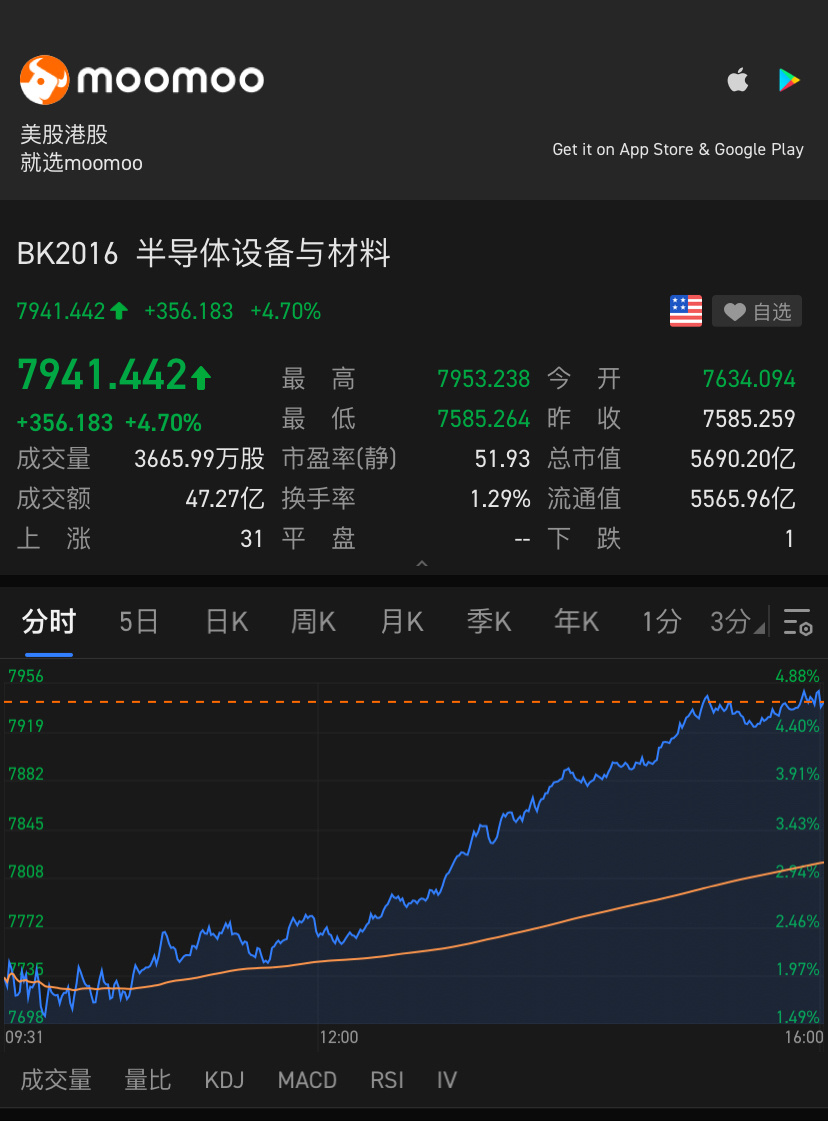Image resolution: width=828 pixels, height=1121 pixels.
Task: Show the 年K chart tab
Action: pyautogui.click(x=576, y=622)
